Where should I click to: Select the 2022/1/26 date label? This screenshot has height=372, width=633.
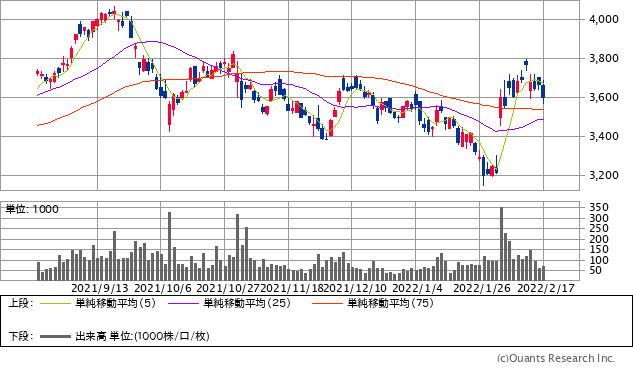(482, 288)
